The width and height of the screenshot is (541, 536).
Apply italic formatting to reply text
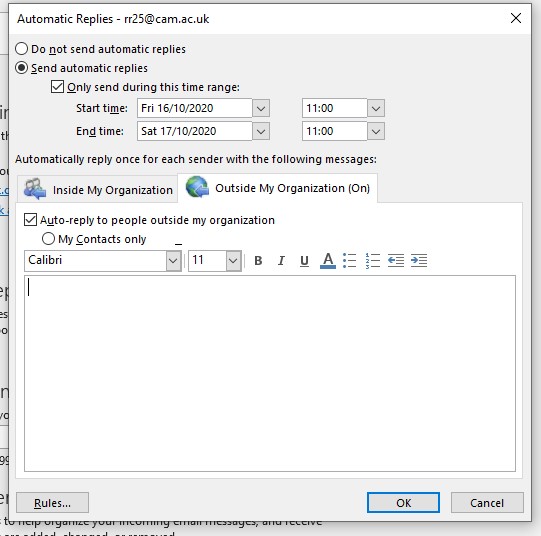click(x=281, y=260)
